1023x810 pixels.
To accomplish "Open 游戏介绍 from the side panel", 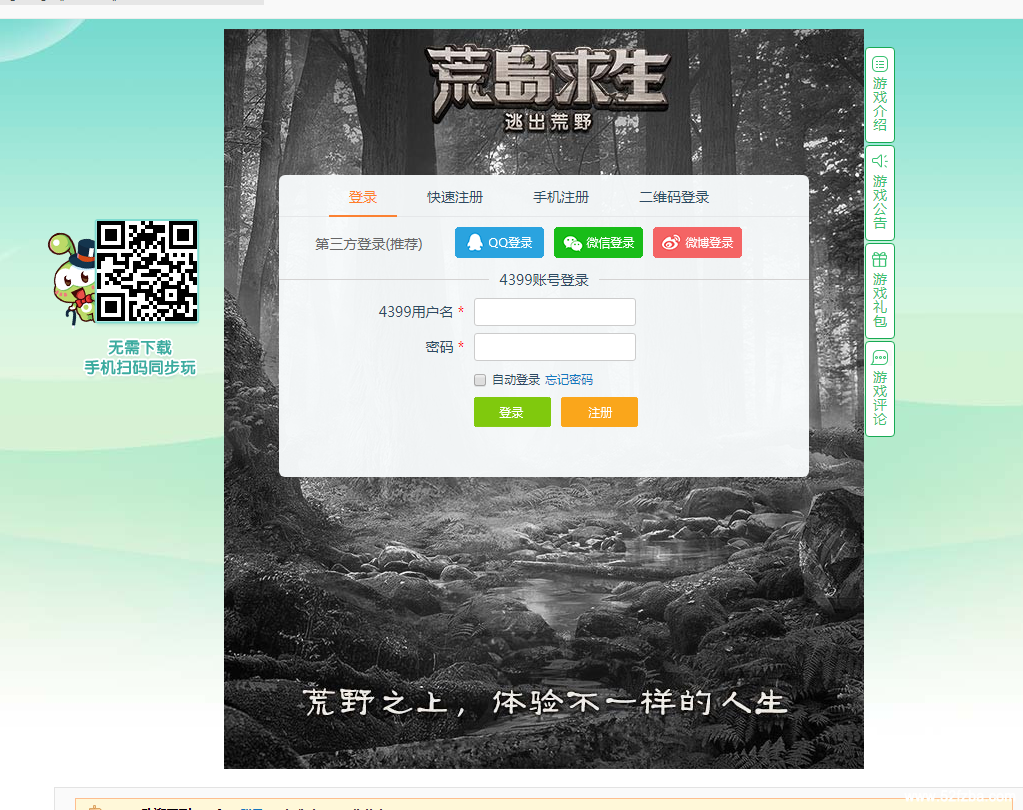I will click(879, 95).
